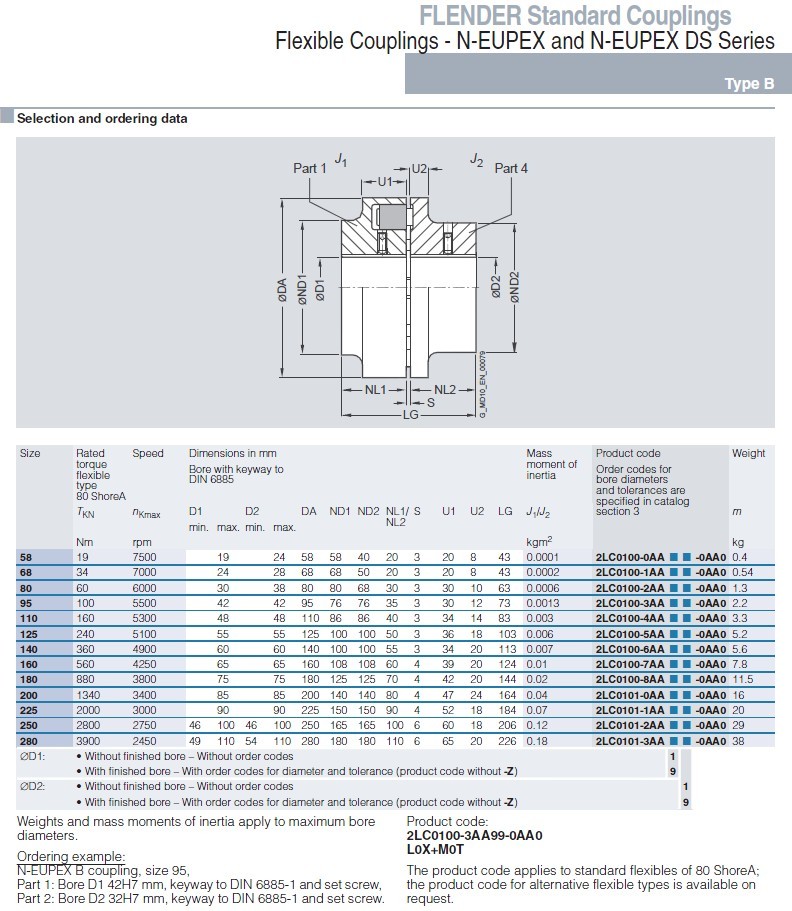792x911 pixels.
Task: Select size 125 in the Size column
Action: coord(28,634)
